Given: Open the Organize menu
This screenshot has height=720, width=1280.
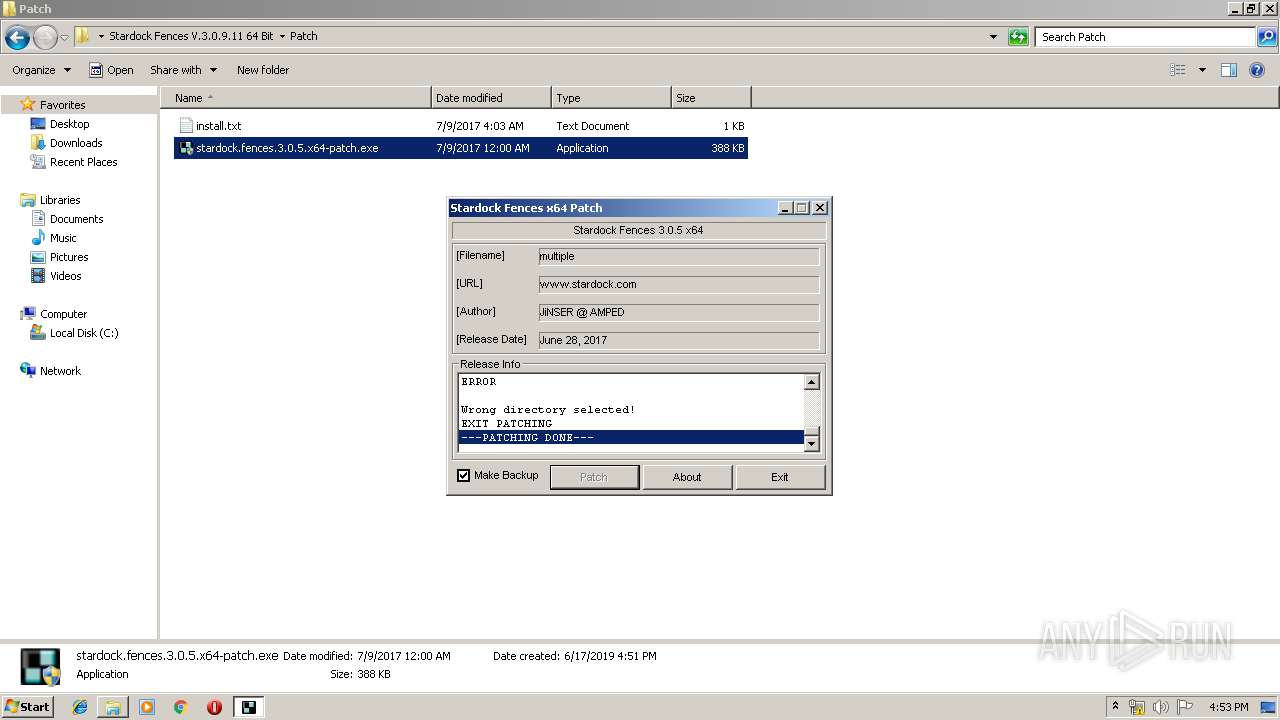Looking at the screenshot, I should pyautogui.click(x=41, y=70).
